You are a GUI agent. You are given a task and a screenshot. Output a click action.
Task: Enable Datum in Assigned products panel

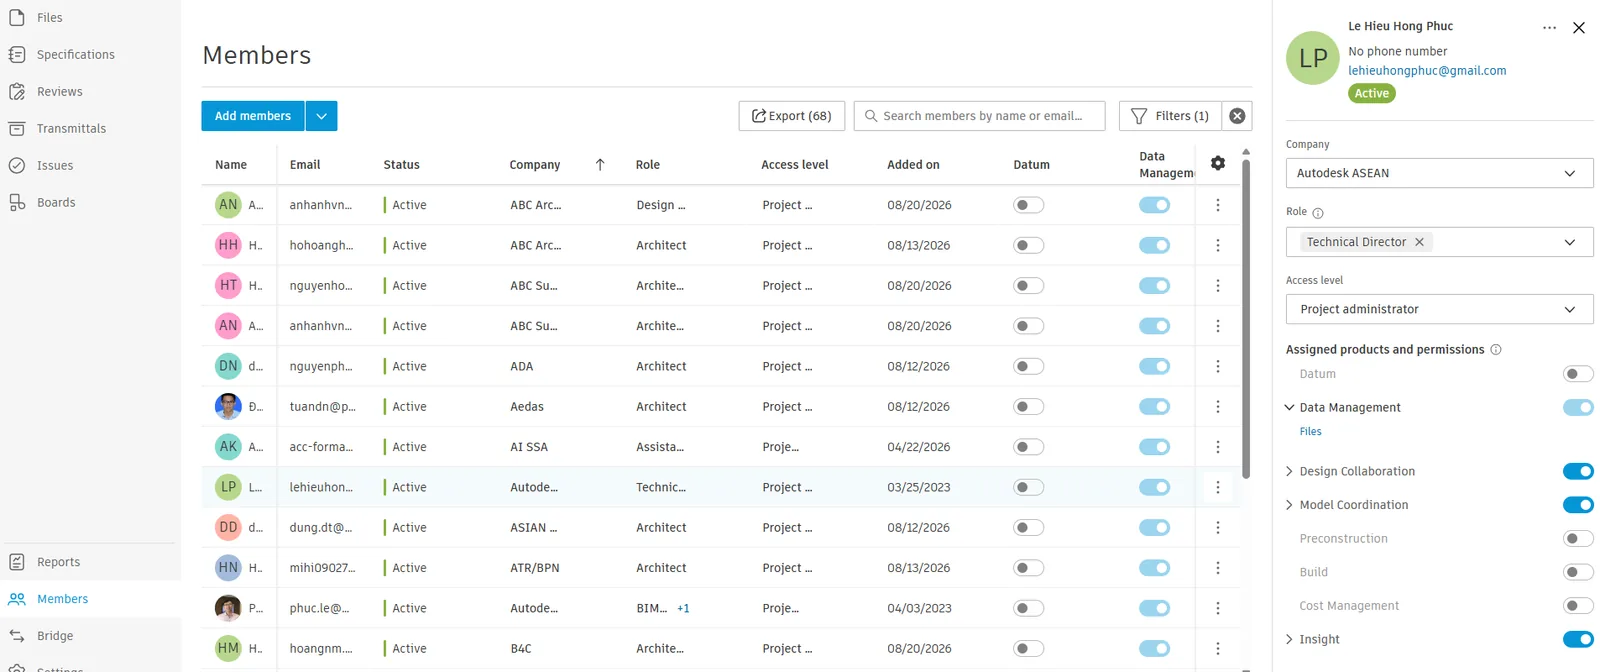click(1578, 374)
